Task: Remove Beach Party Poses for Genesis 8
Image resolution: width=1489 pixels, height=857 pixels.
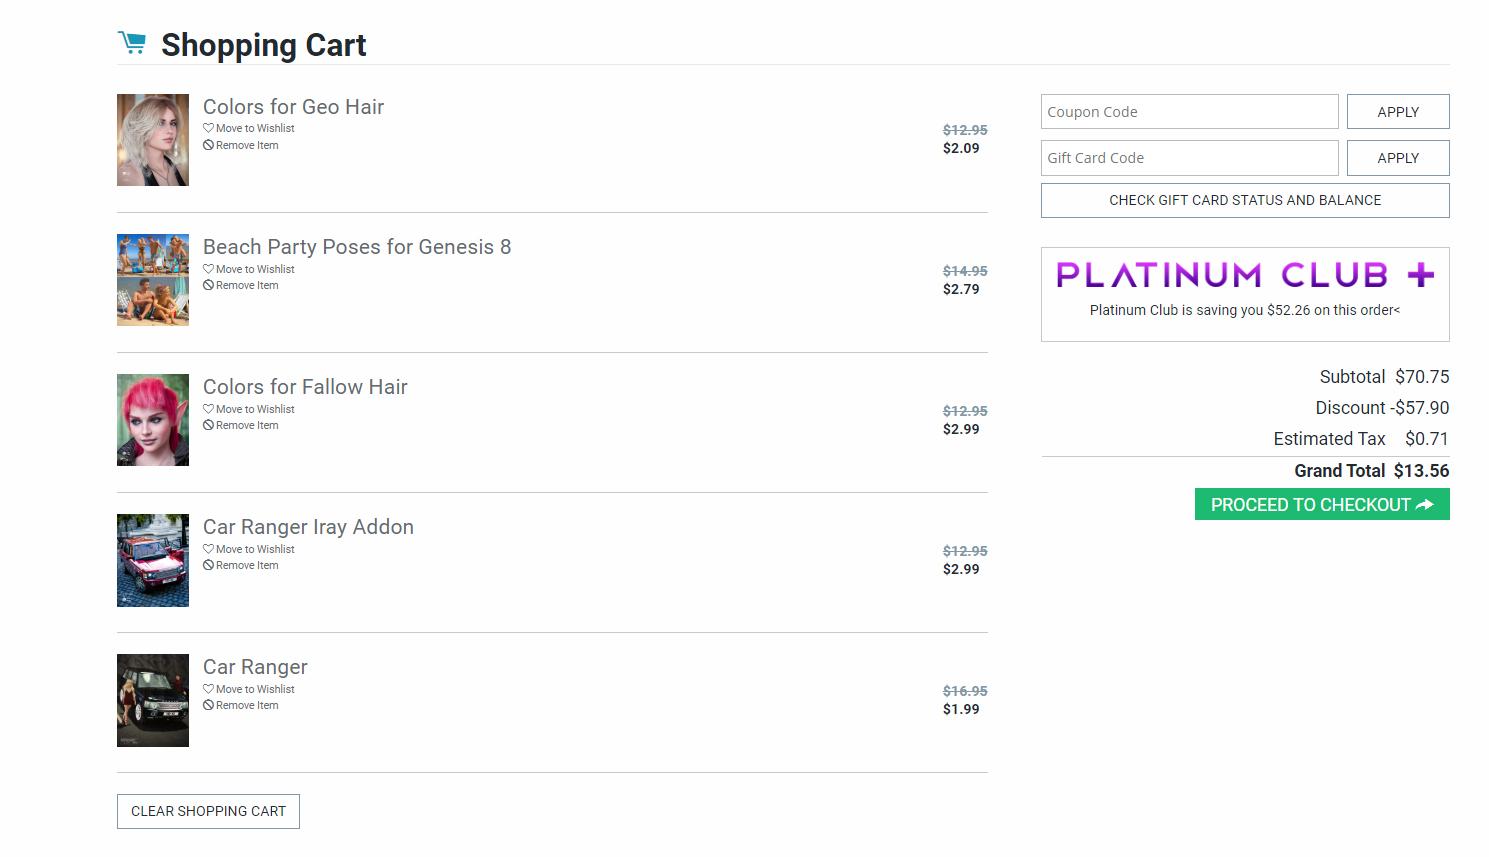Action: 246,285
